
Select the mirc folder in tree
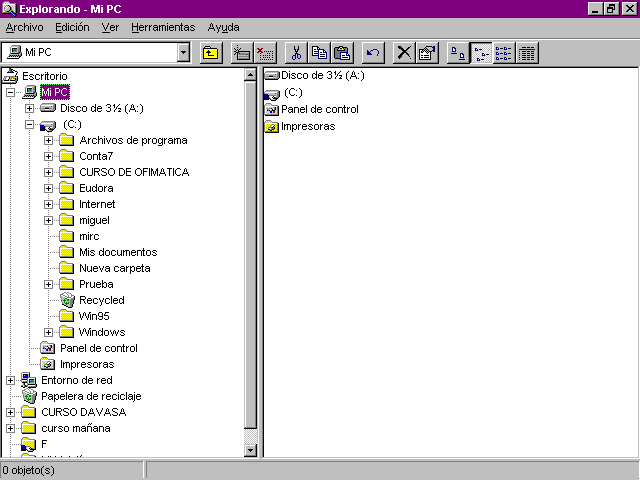tap(67, 236)
